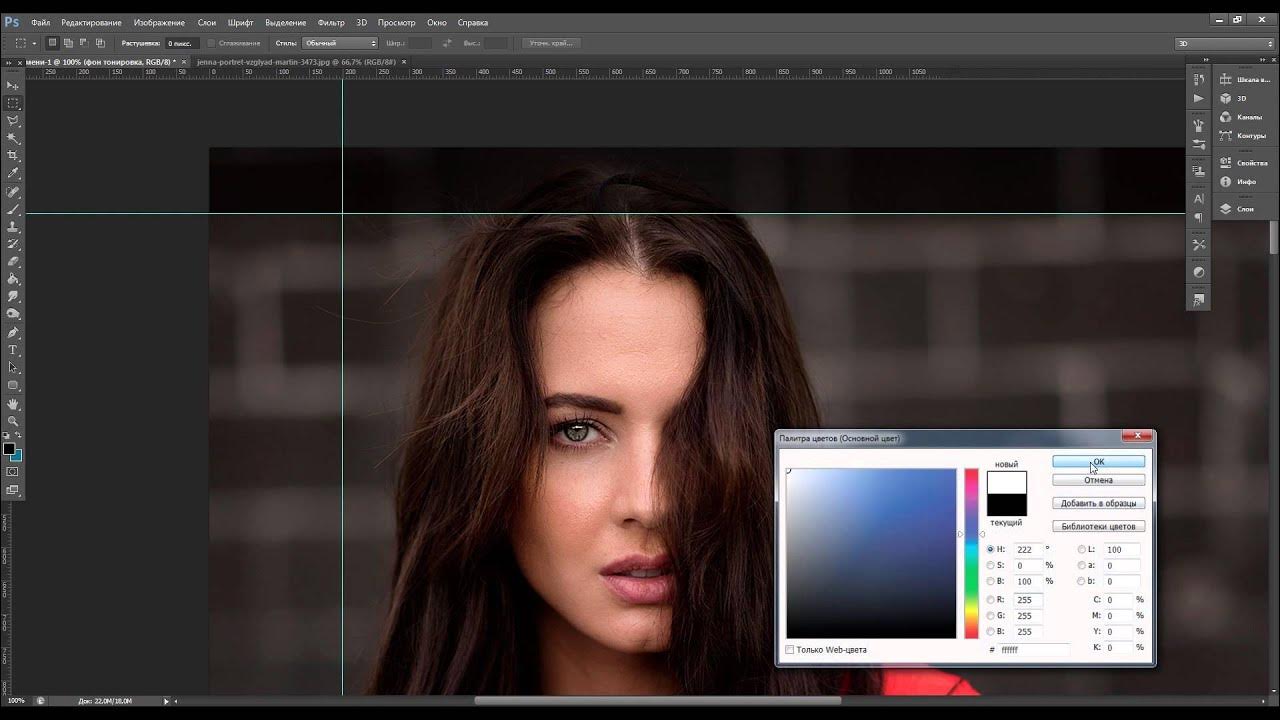Change screen mode icon in toolbox
1280x720 pixels.
[13, 490]
